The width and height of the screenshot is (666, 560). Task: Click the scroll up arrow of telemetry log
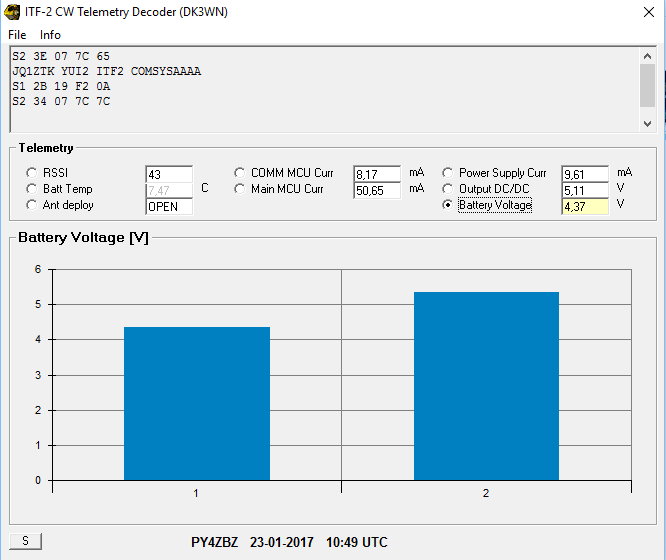coord(647,56)
